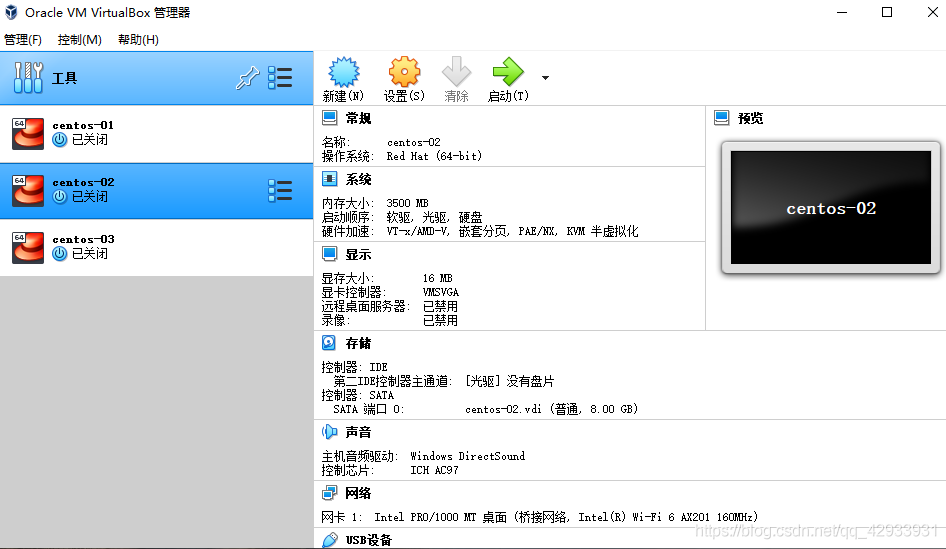
Task: Open the Tools list menu icon
Action: click(280, 78)
